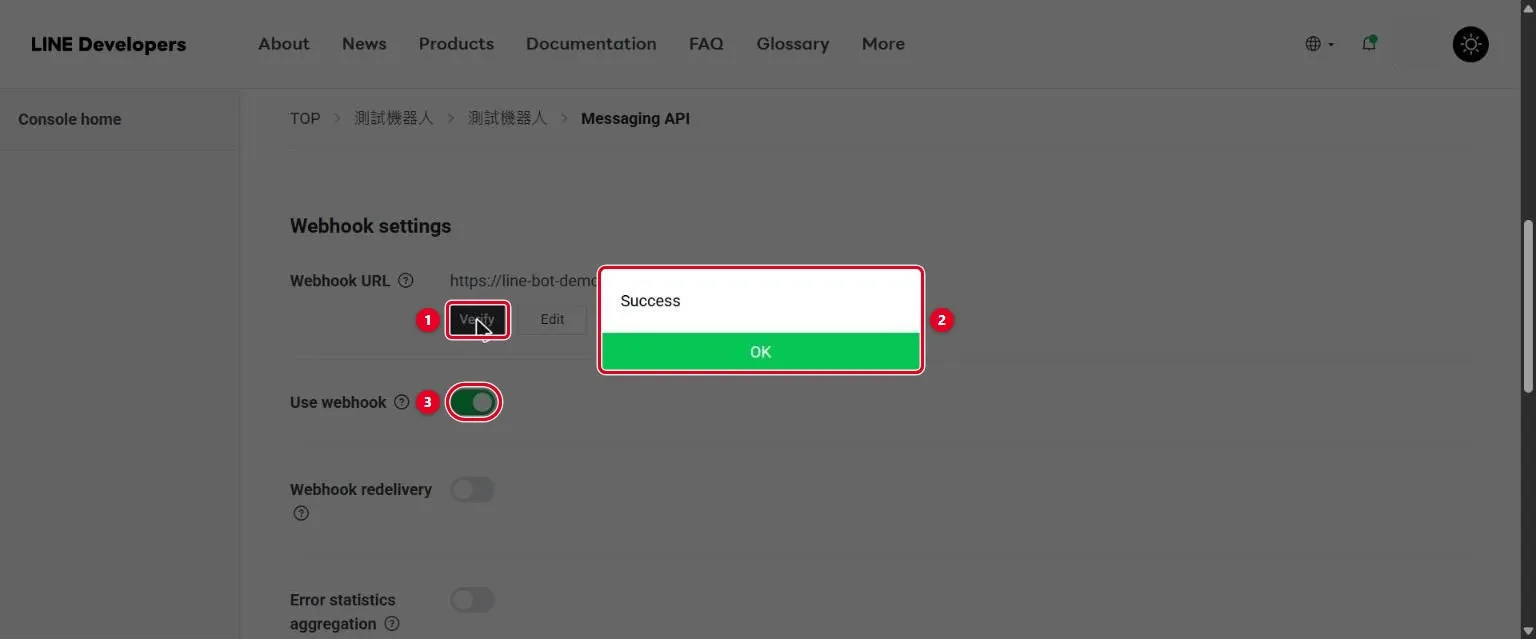This screenshot has height=639, width=1536.
Task: Open the language globe dropdown
Action: (x=1319, y=44)
